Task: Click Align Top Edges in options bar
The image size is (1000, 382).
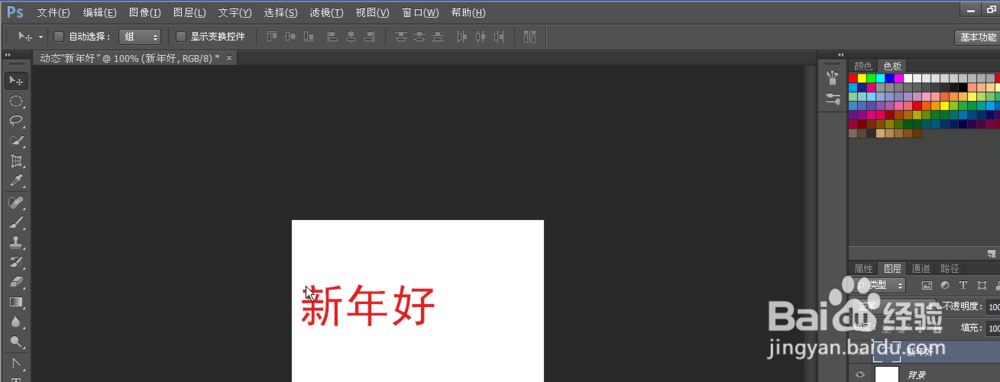Action: tap(272, 37)
